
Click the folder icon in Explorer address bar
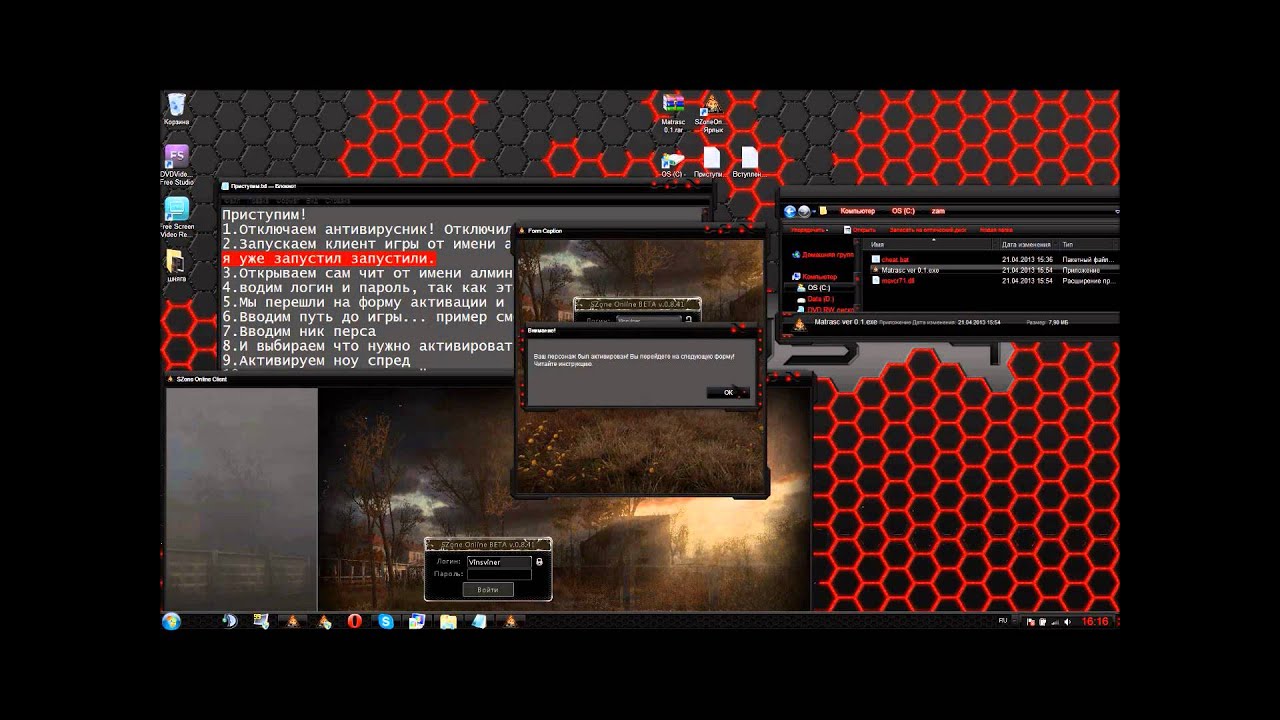coord(823,211)
